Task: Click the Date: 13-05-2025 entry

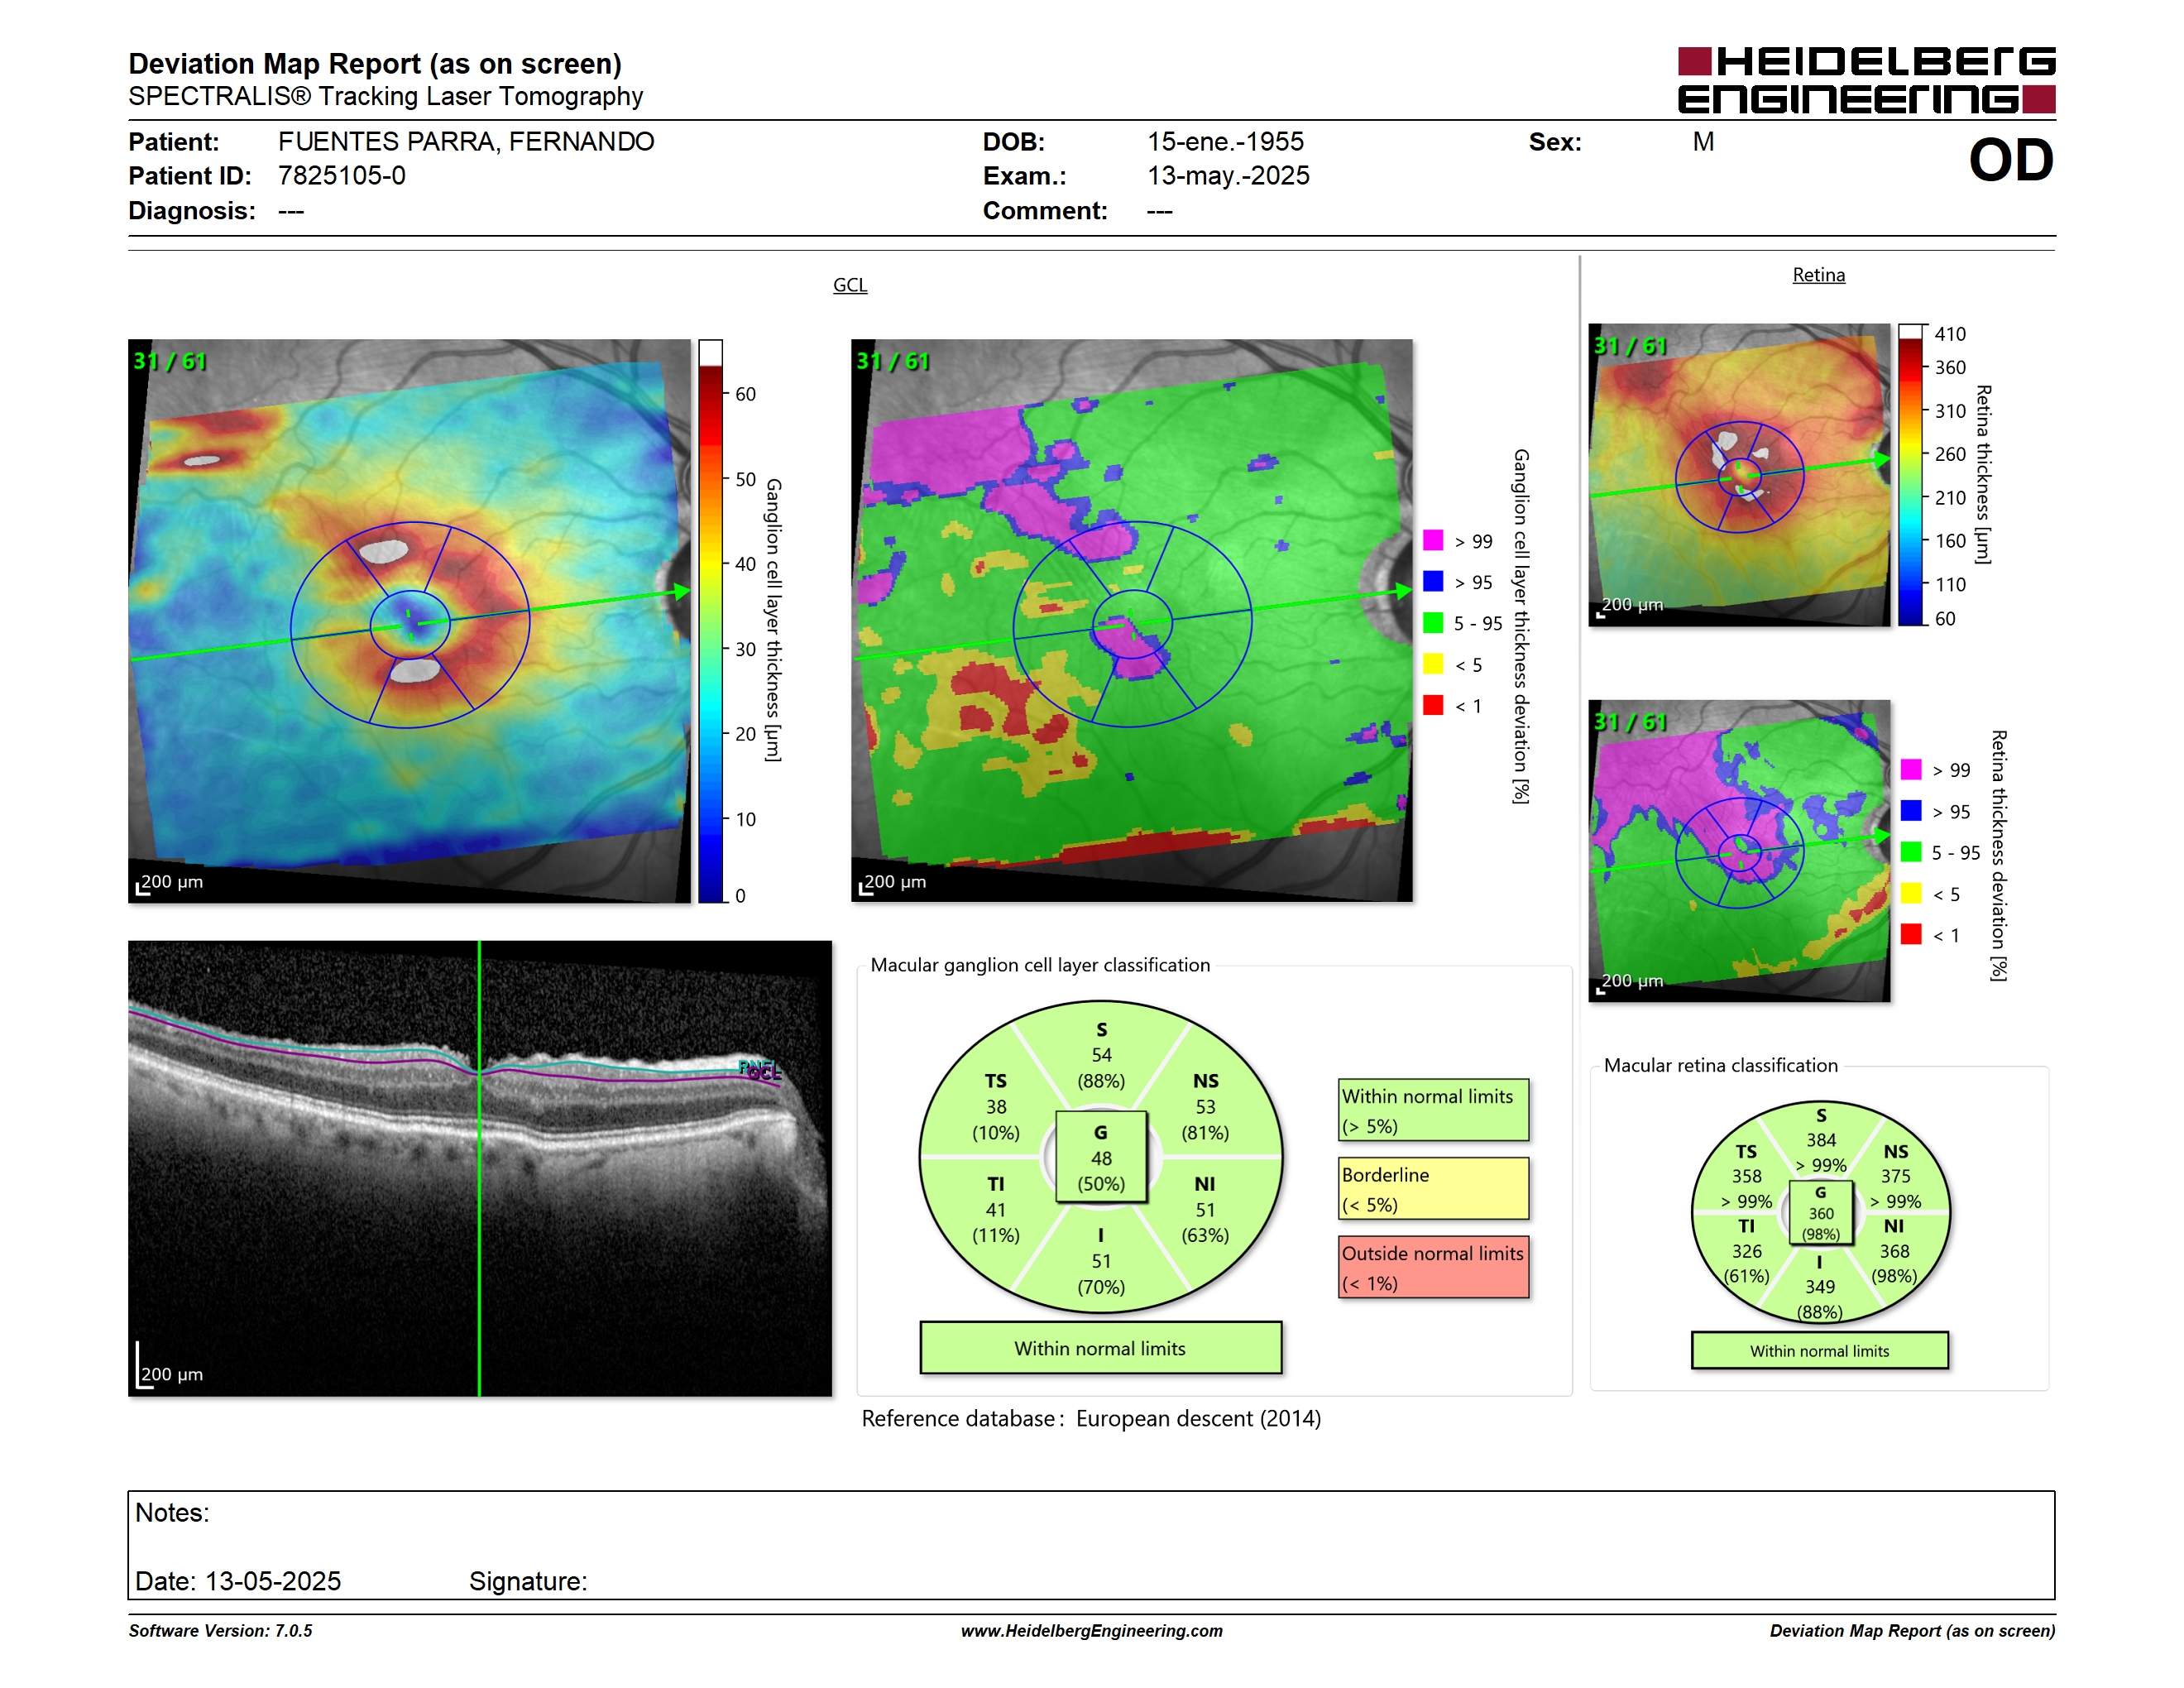Action: [x=238, y=1581]
